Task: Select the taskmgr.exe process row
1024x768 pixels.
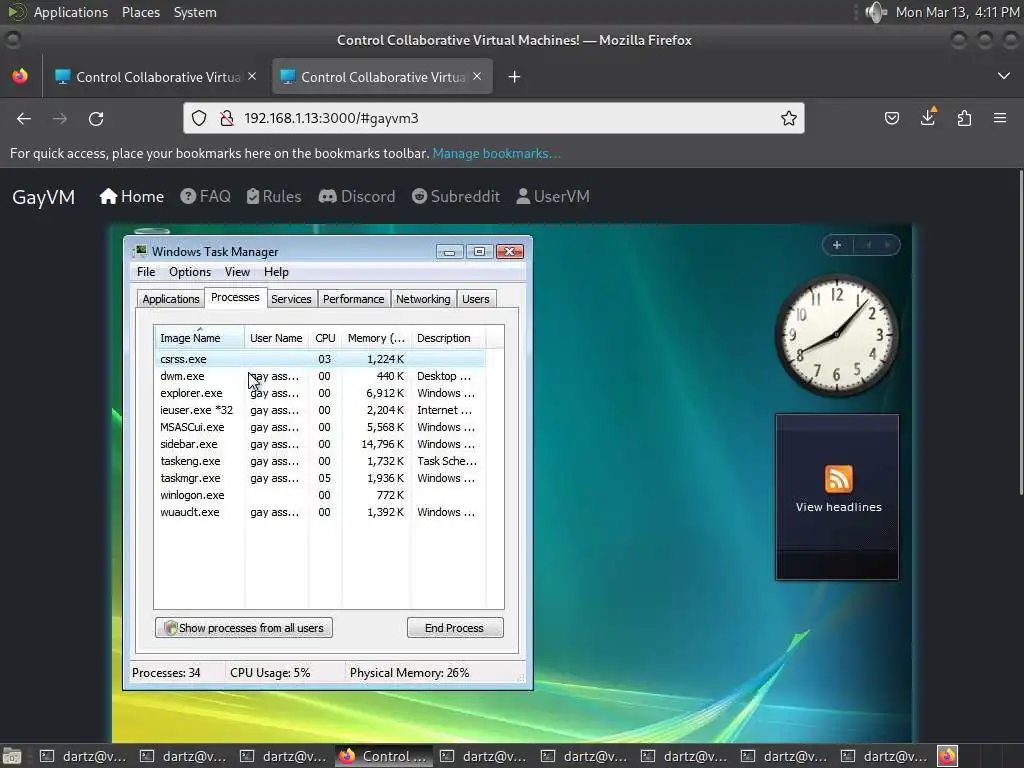Action: [x=320, y=478]
